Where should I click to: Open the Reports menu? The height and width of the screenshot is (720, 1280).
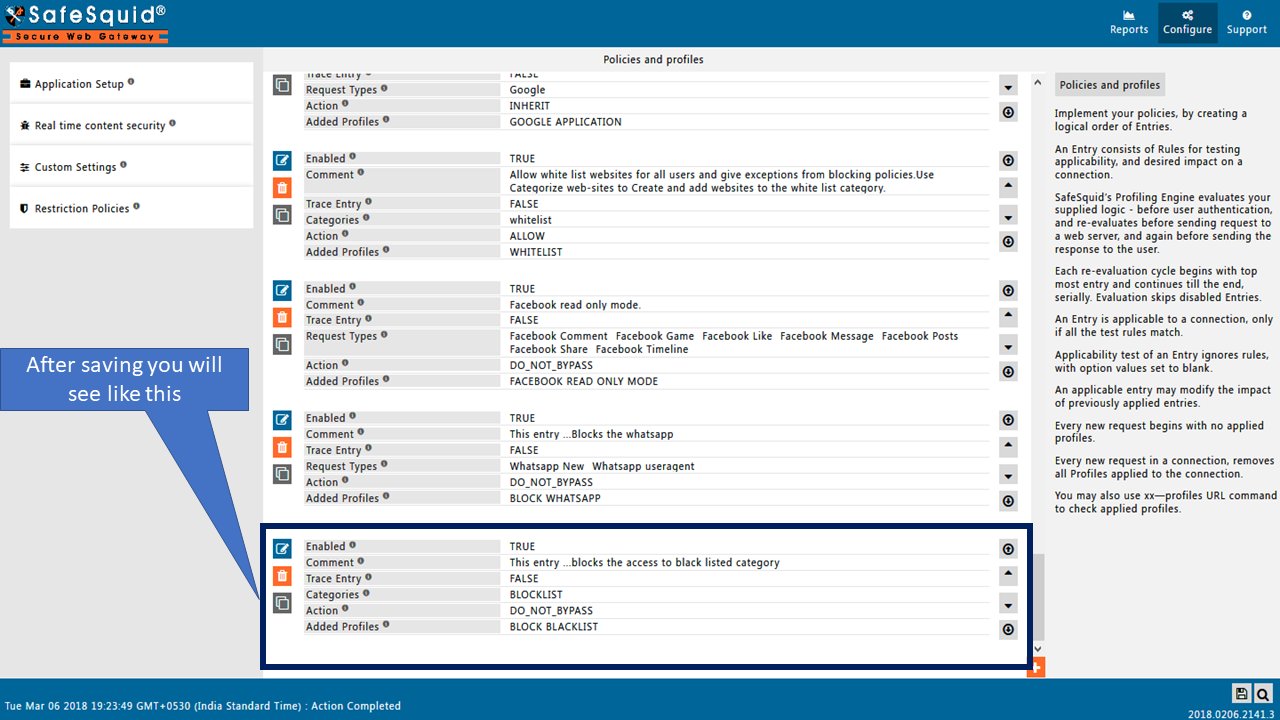click(1129, 23)
